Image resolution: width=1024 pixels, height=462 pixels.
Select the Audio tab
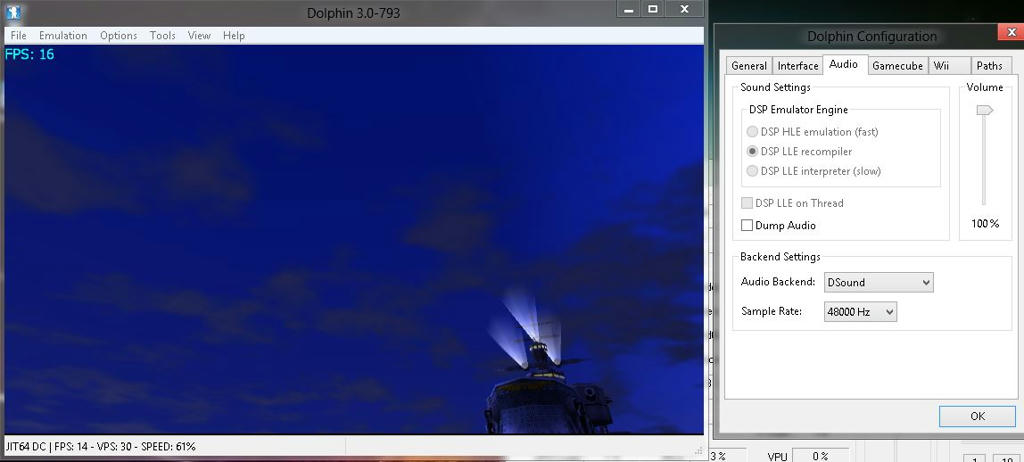point(843,64)
